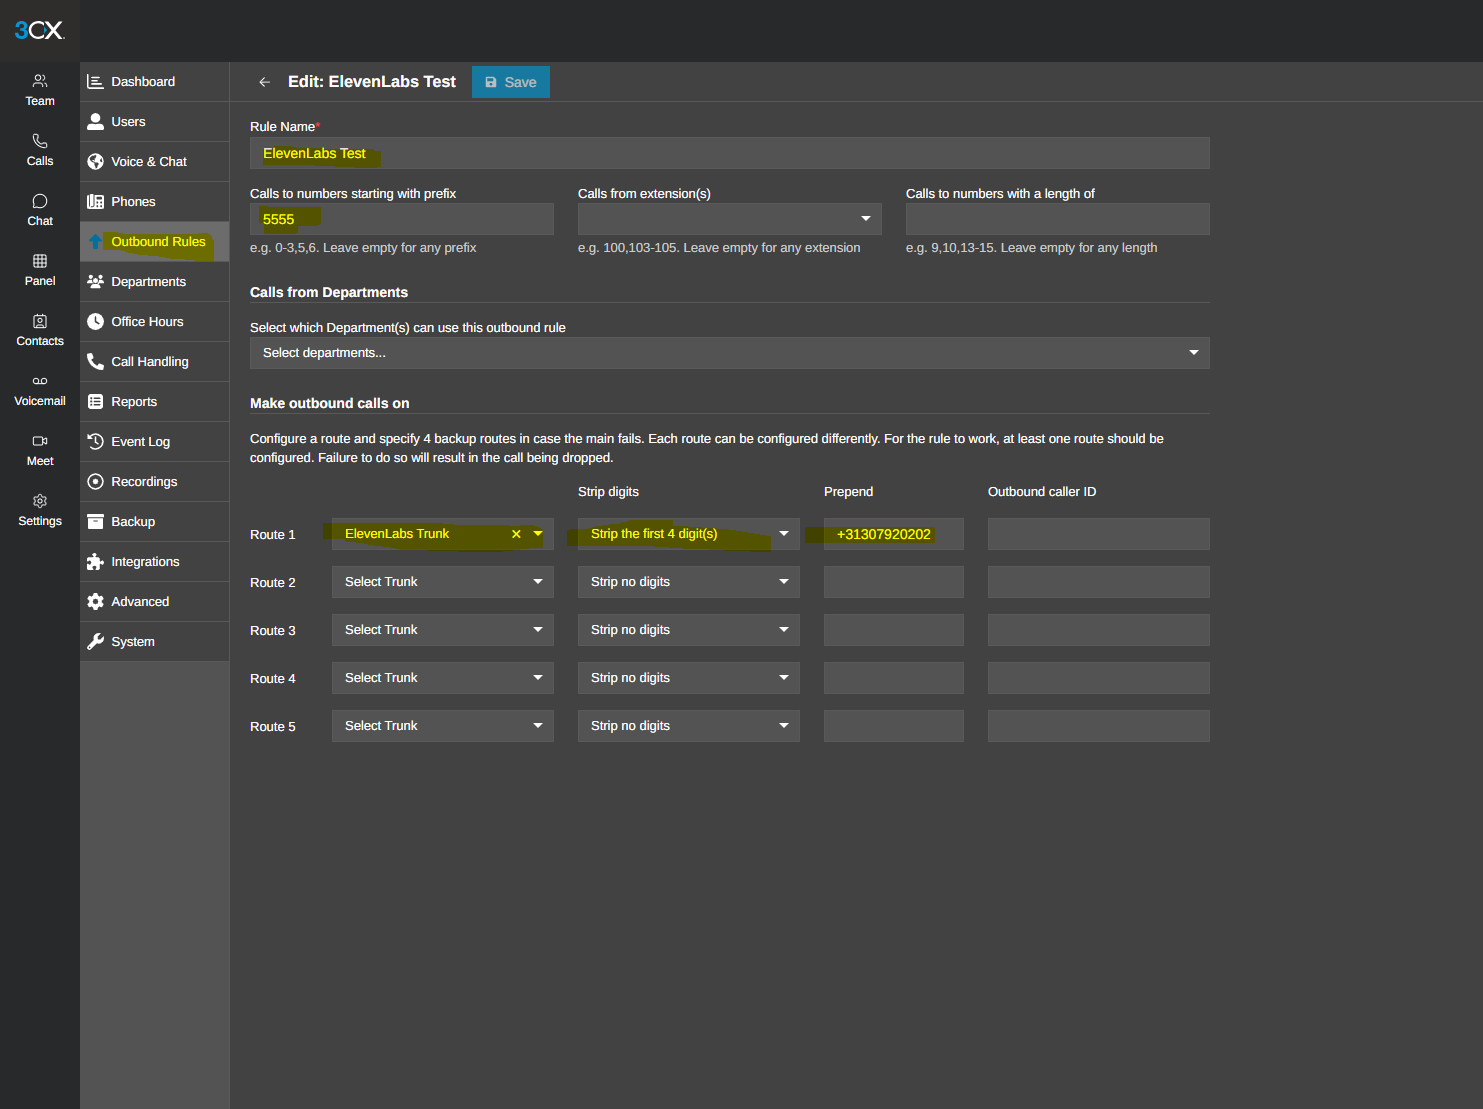Open the Route 3 Select Trunk dropdown
Image resolution: width=1483 pixels, height=1109 pixels.
(x=443, y=630)
